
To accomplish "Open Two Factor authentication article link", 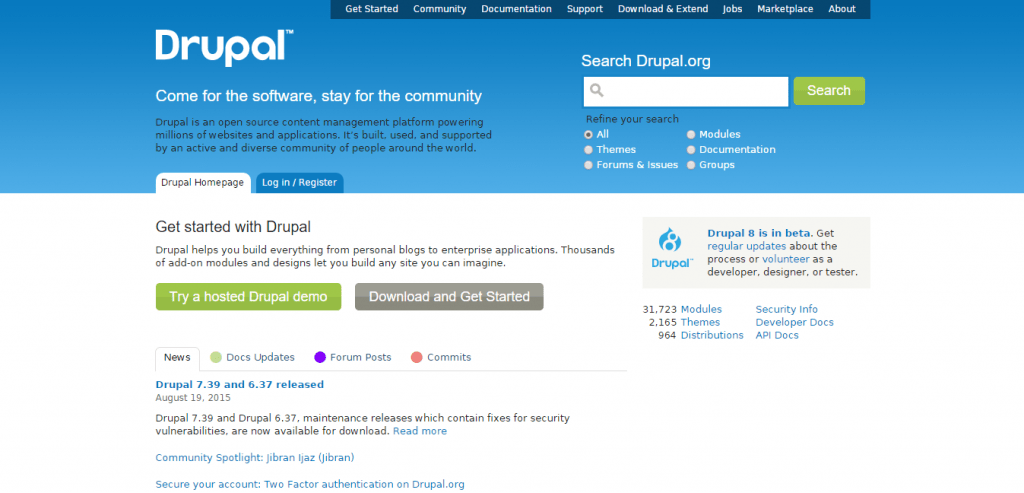I will pos(310,485).
